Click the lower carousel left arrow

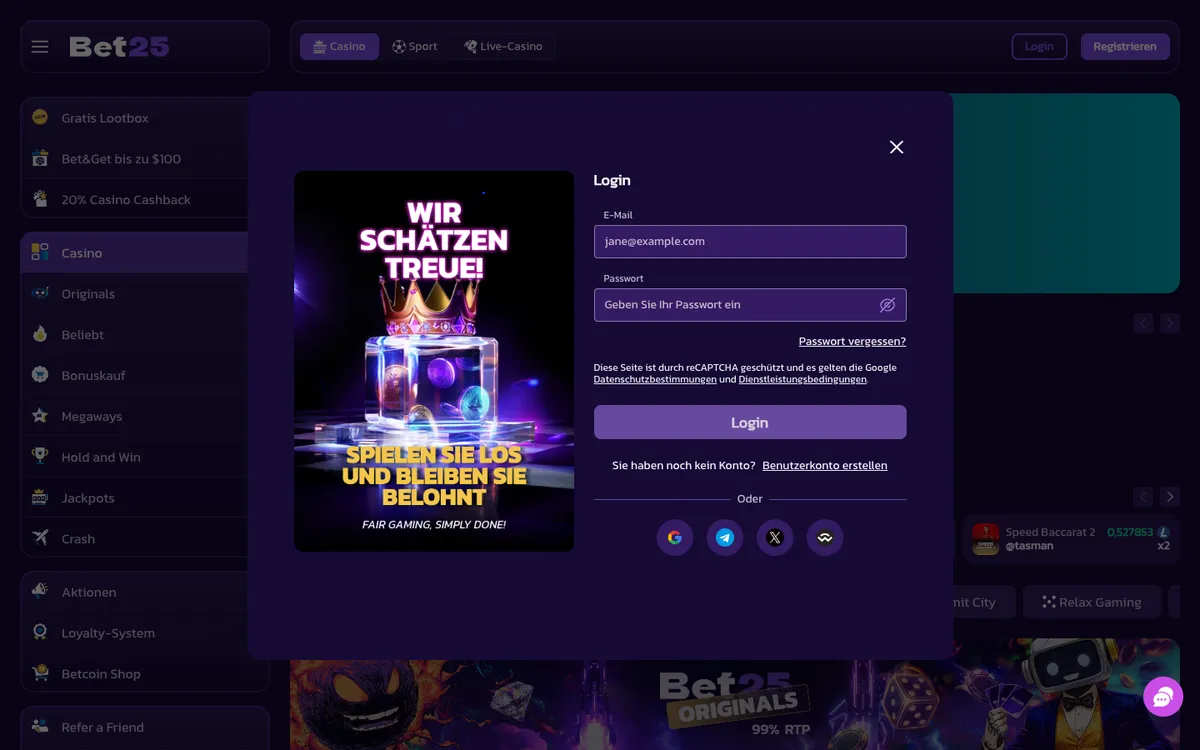click(1143, 497)
